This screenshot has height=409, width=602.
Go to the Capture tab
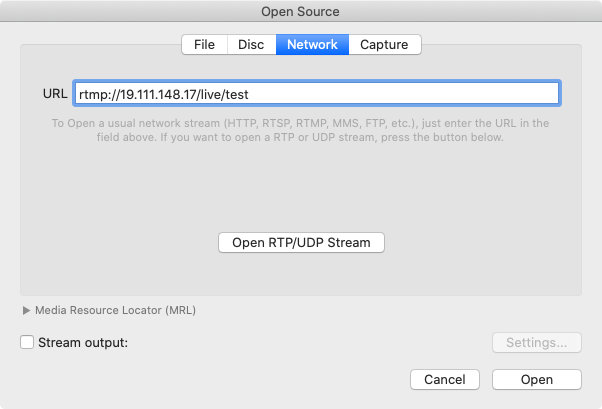385,44
